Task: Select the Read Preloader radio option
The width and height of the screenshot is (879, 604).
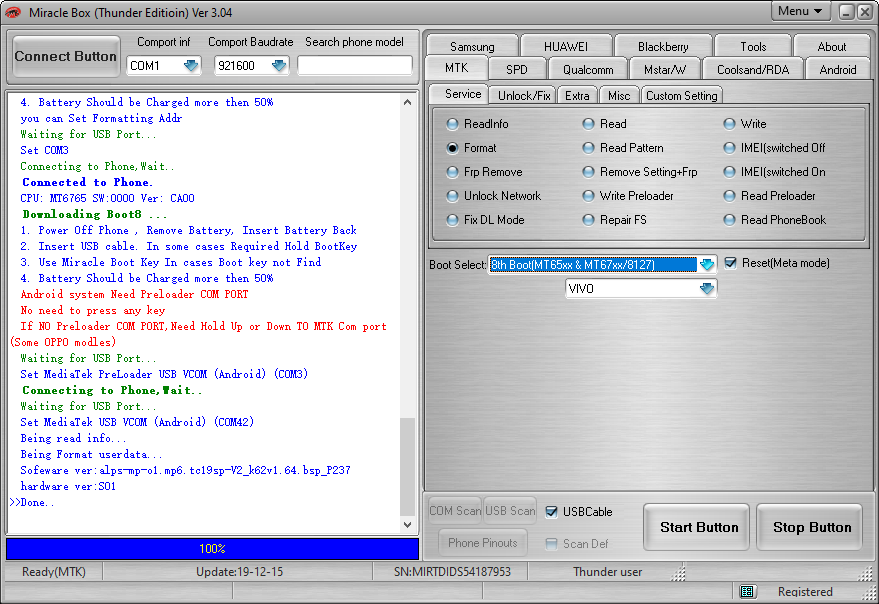Action: click(770, 196)
